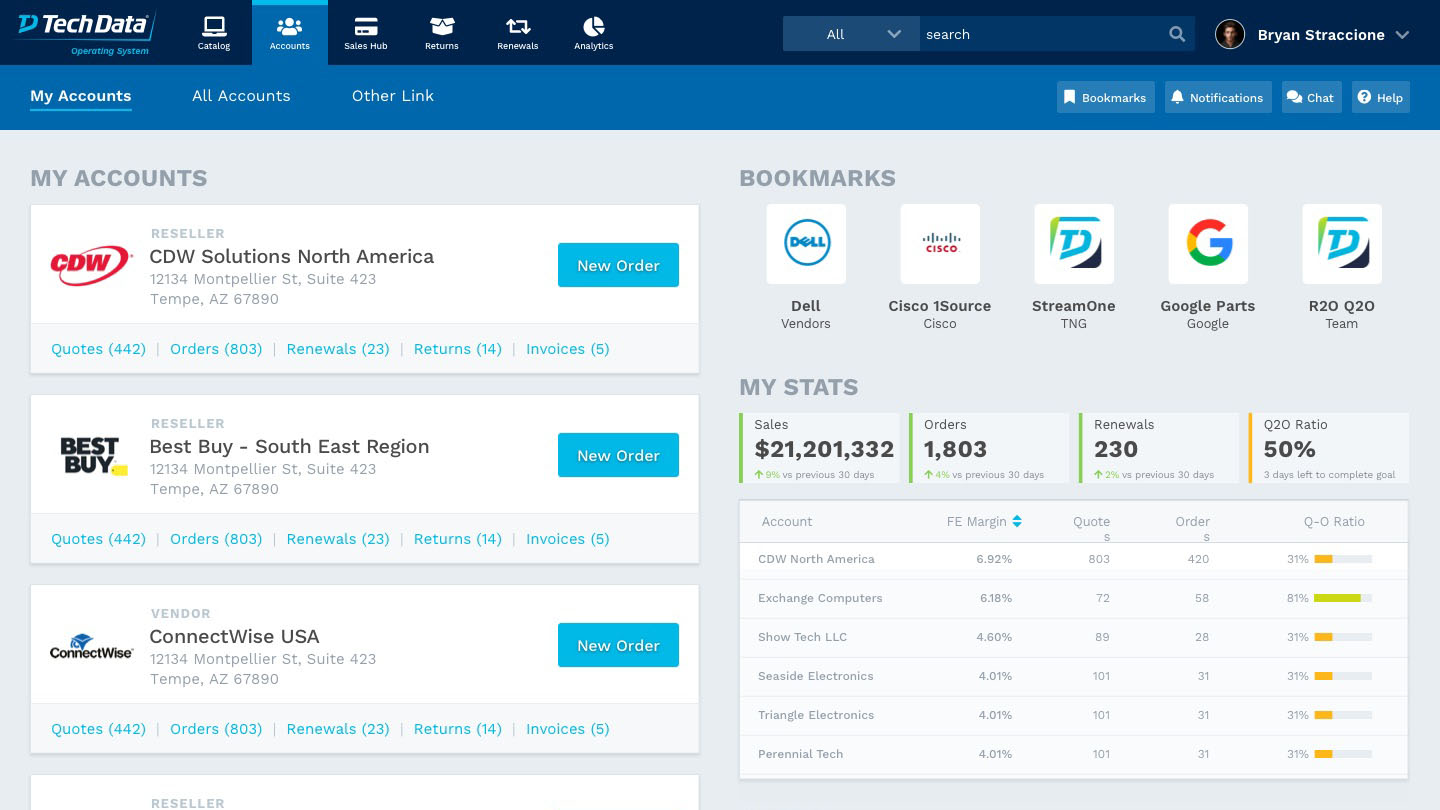
Task: Click the Q2O Ratio stat card
Action: point(1329,448)
